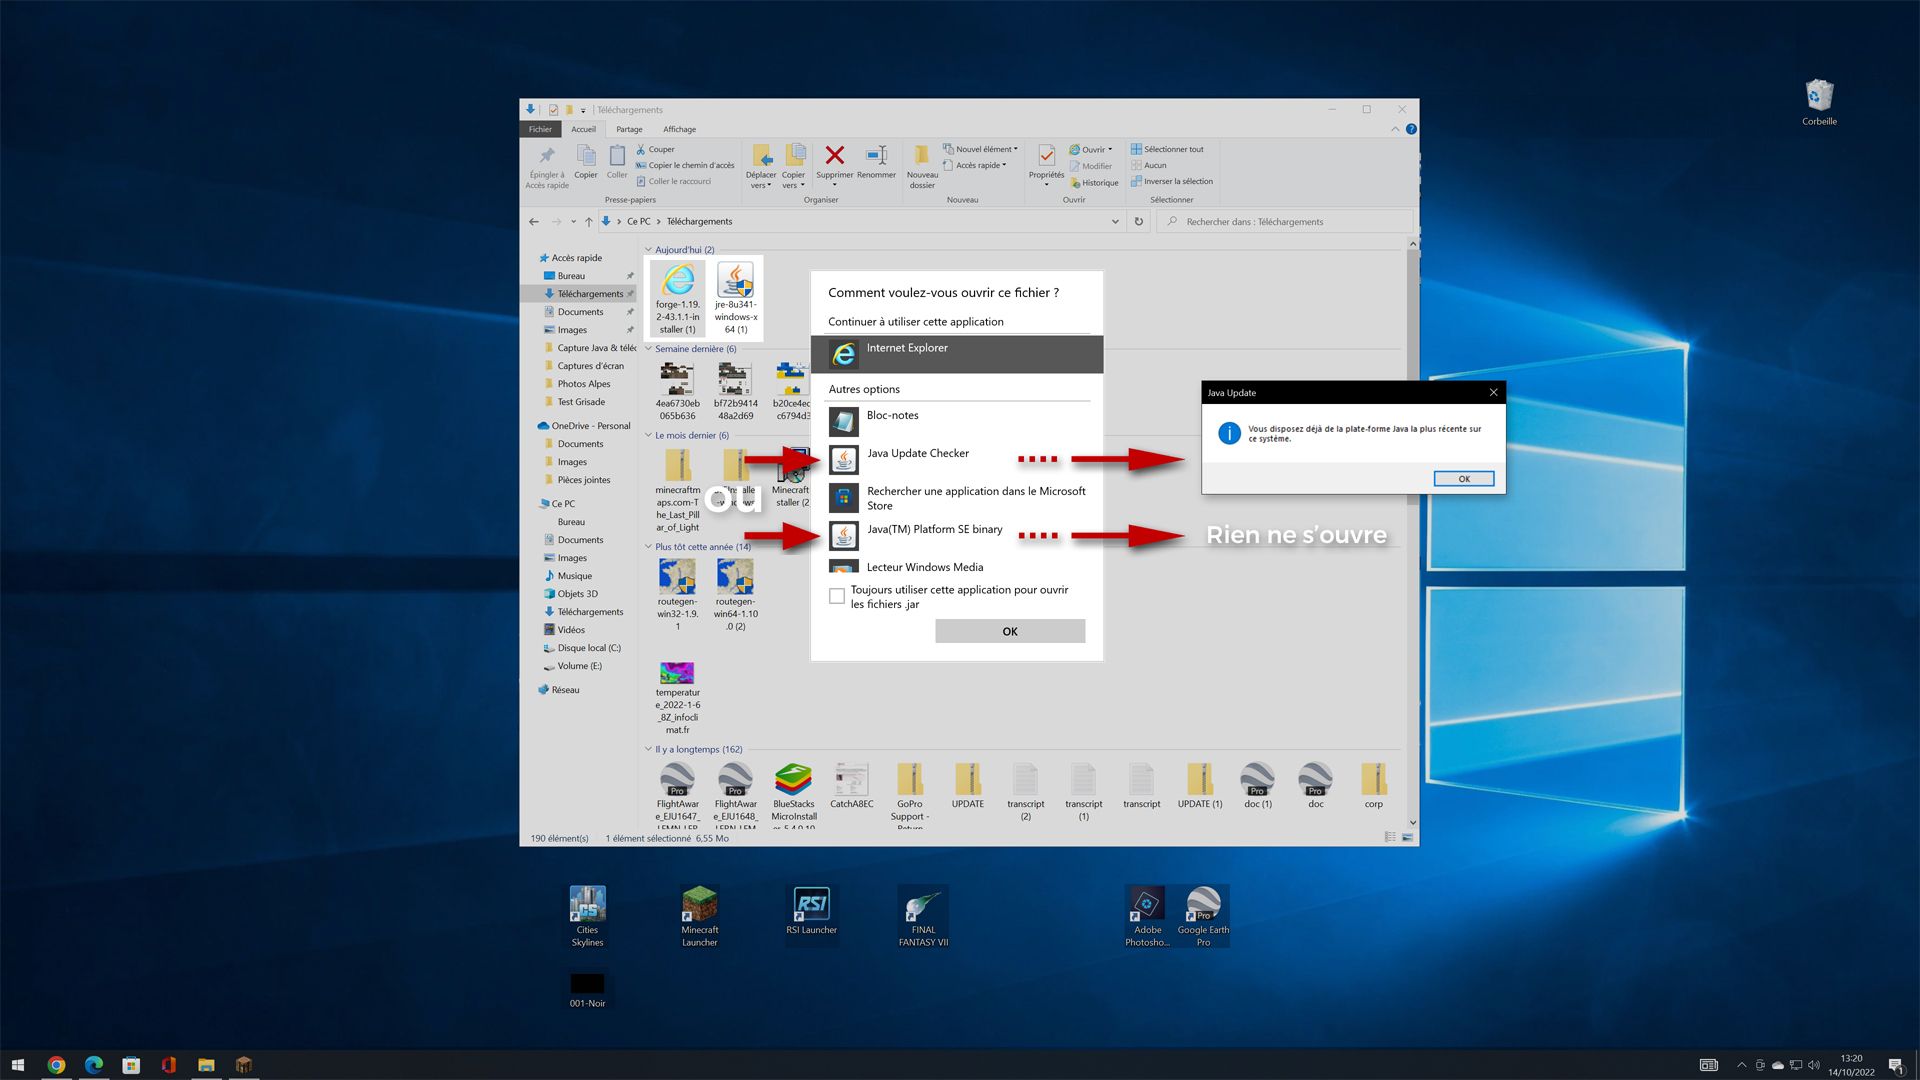This screenshot has width=1920, height=1080.
Task: Switch to the Affichage ribbon tab
Action: [x=679, y=129]
